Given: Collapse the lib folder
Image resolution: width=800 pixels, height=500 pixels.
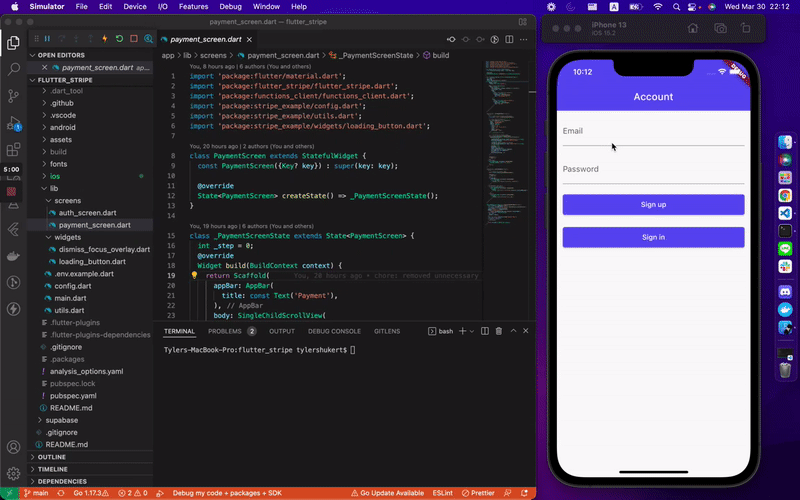Looking at the screenshot, I should click(53, 188).
